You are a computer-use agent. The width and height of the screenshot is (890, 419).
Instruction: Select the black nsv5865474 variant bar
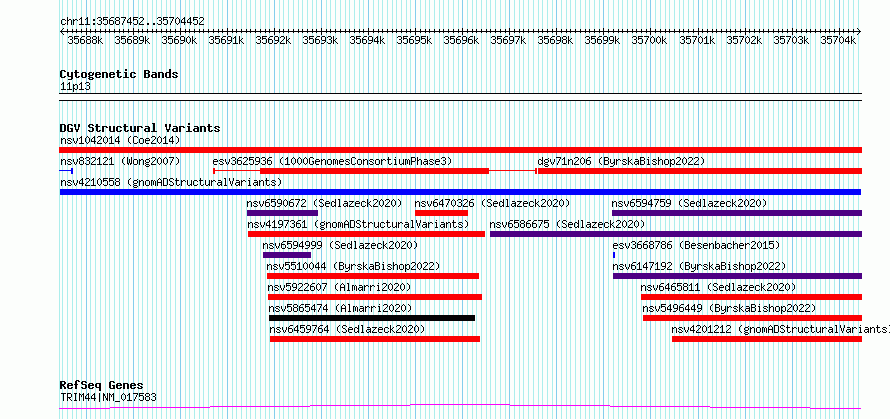pos(372,318)
